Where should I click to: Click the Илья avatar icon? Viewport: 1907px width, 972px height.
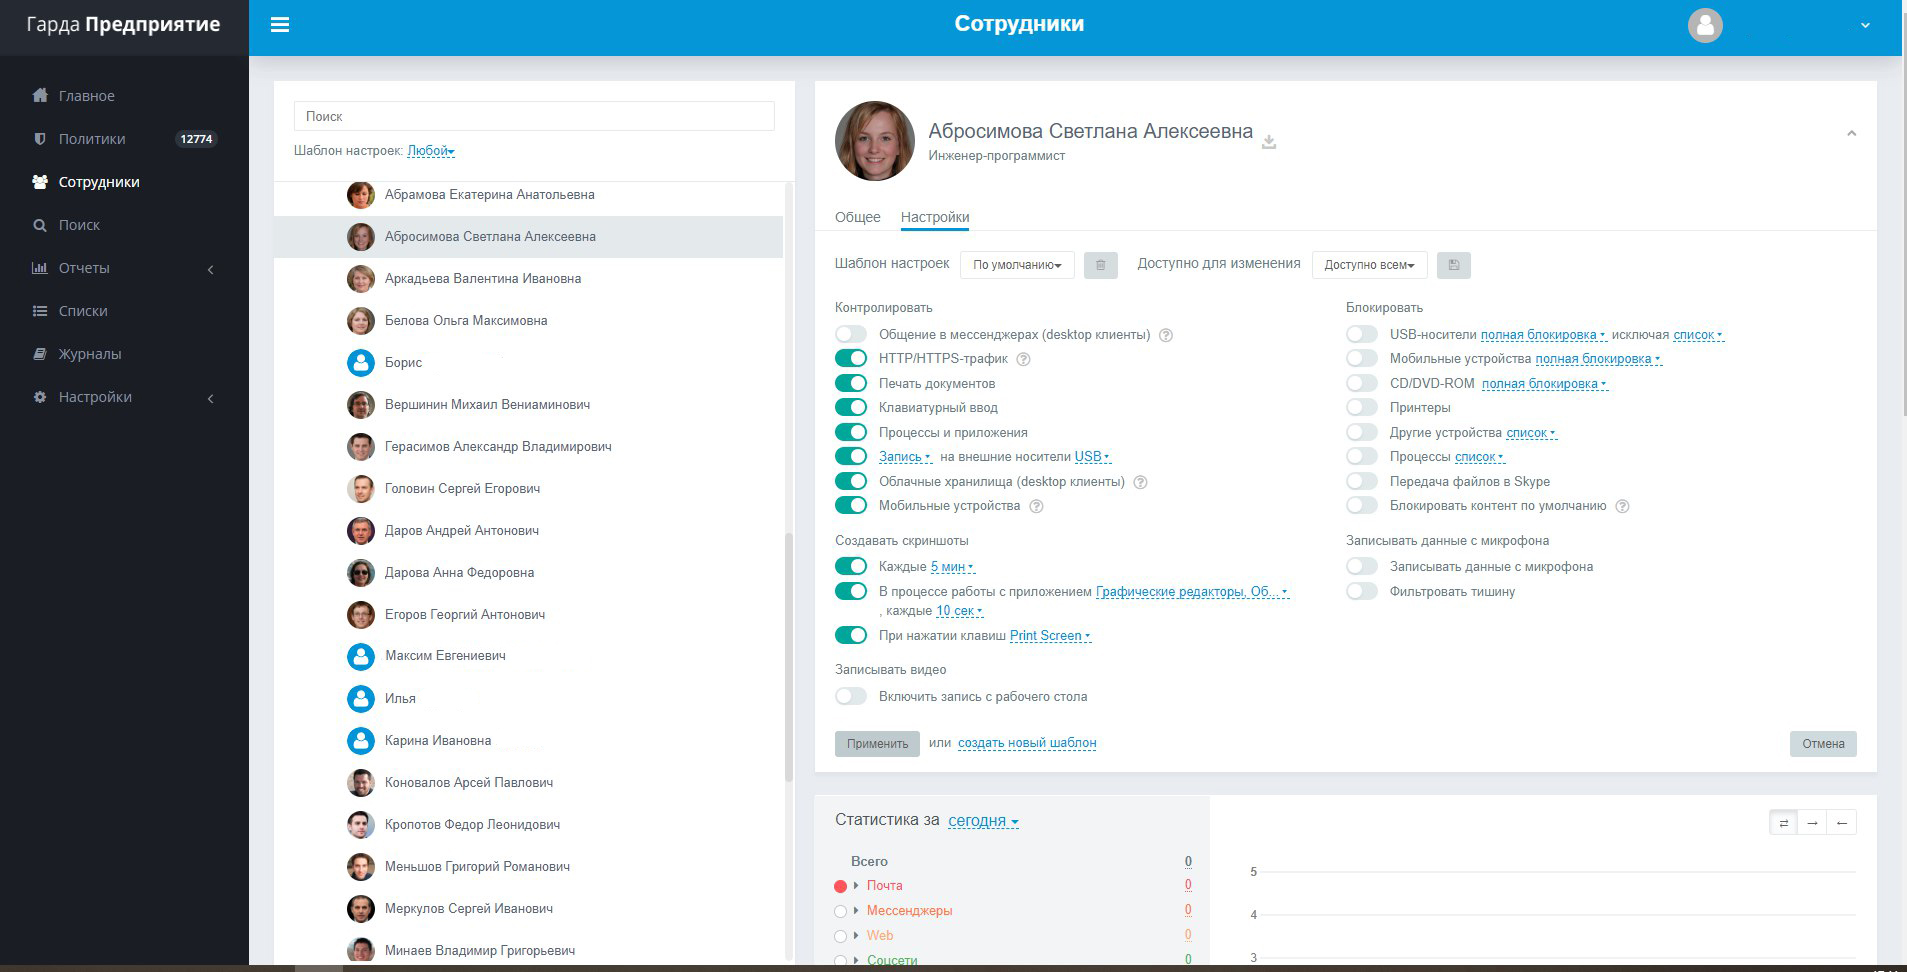[x=361, y=698]
